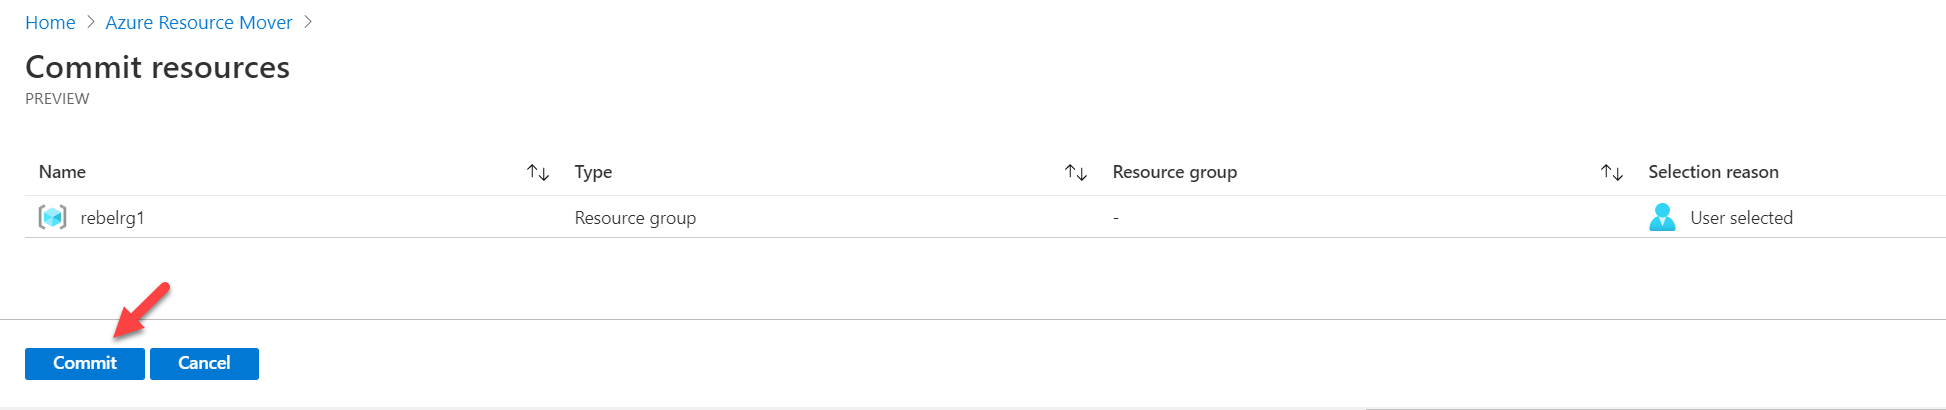This screenshot has height=410, width=1946.
Task: Click the rebelrg1 resource group icon
Action: tap(52, 217)
